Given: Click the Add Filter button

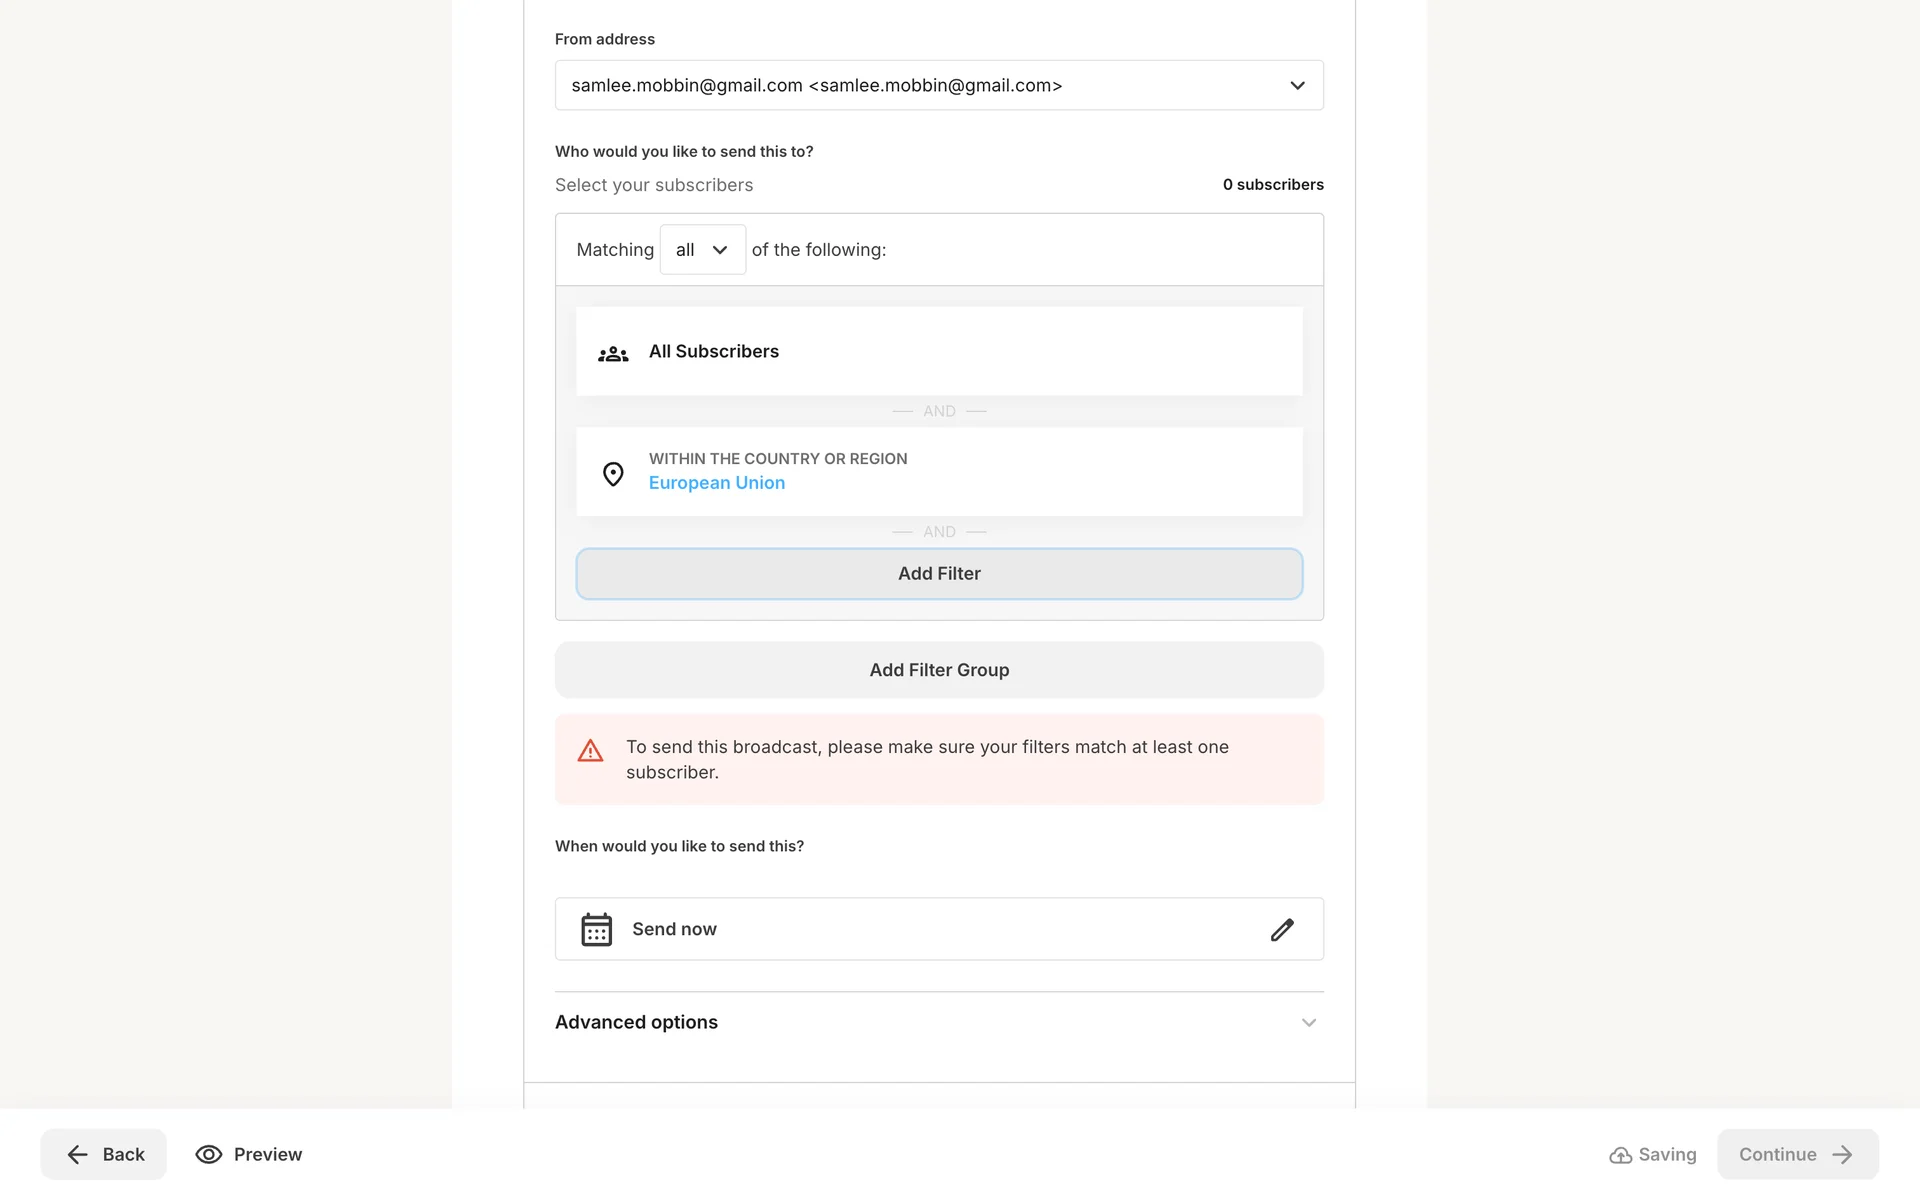Looking at the screenshot, I should pyautogui.click(x=938, y=574).
